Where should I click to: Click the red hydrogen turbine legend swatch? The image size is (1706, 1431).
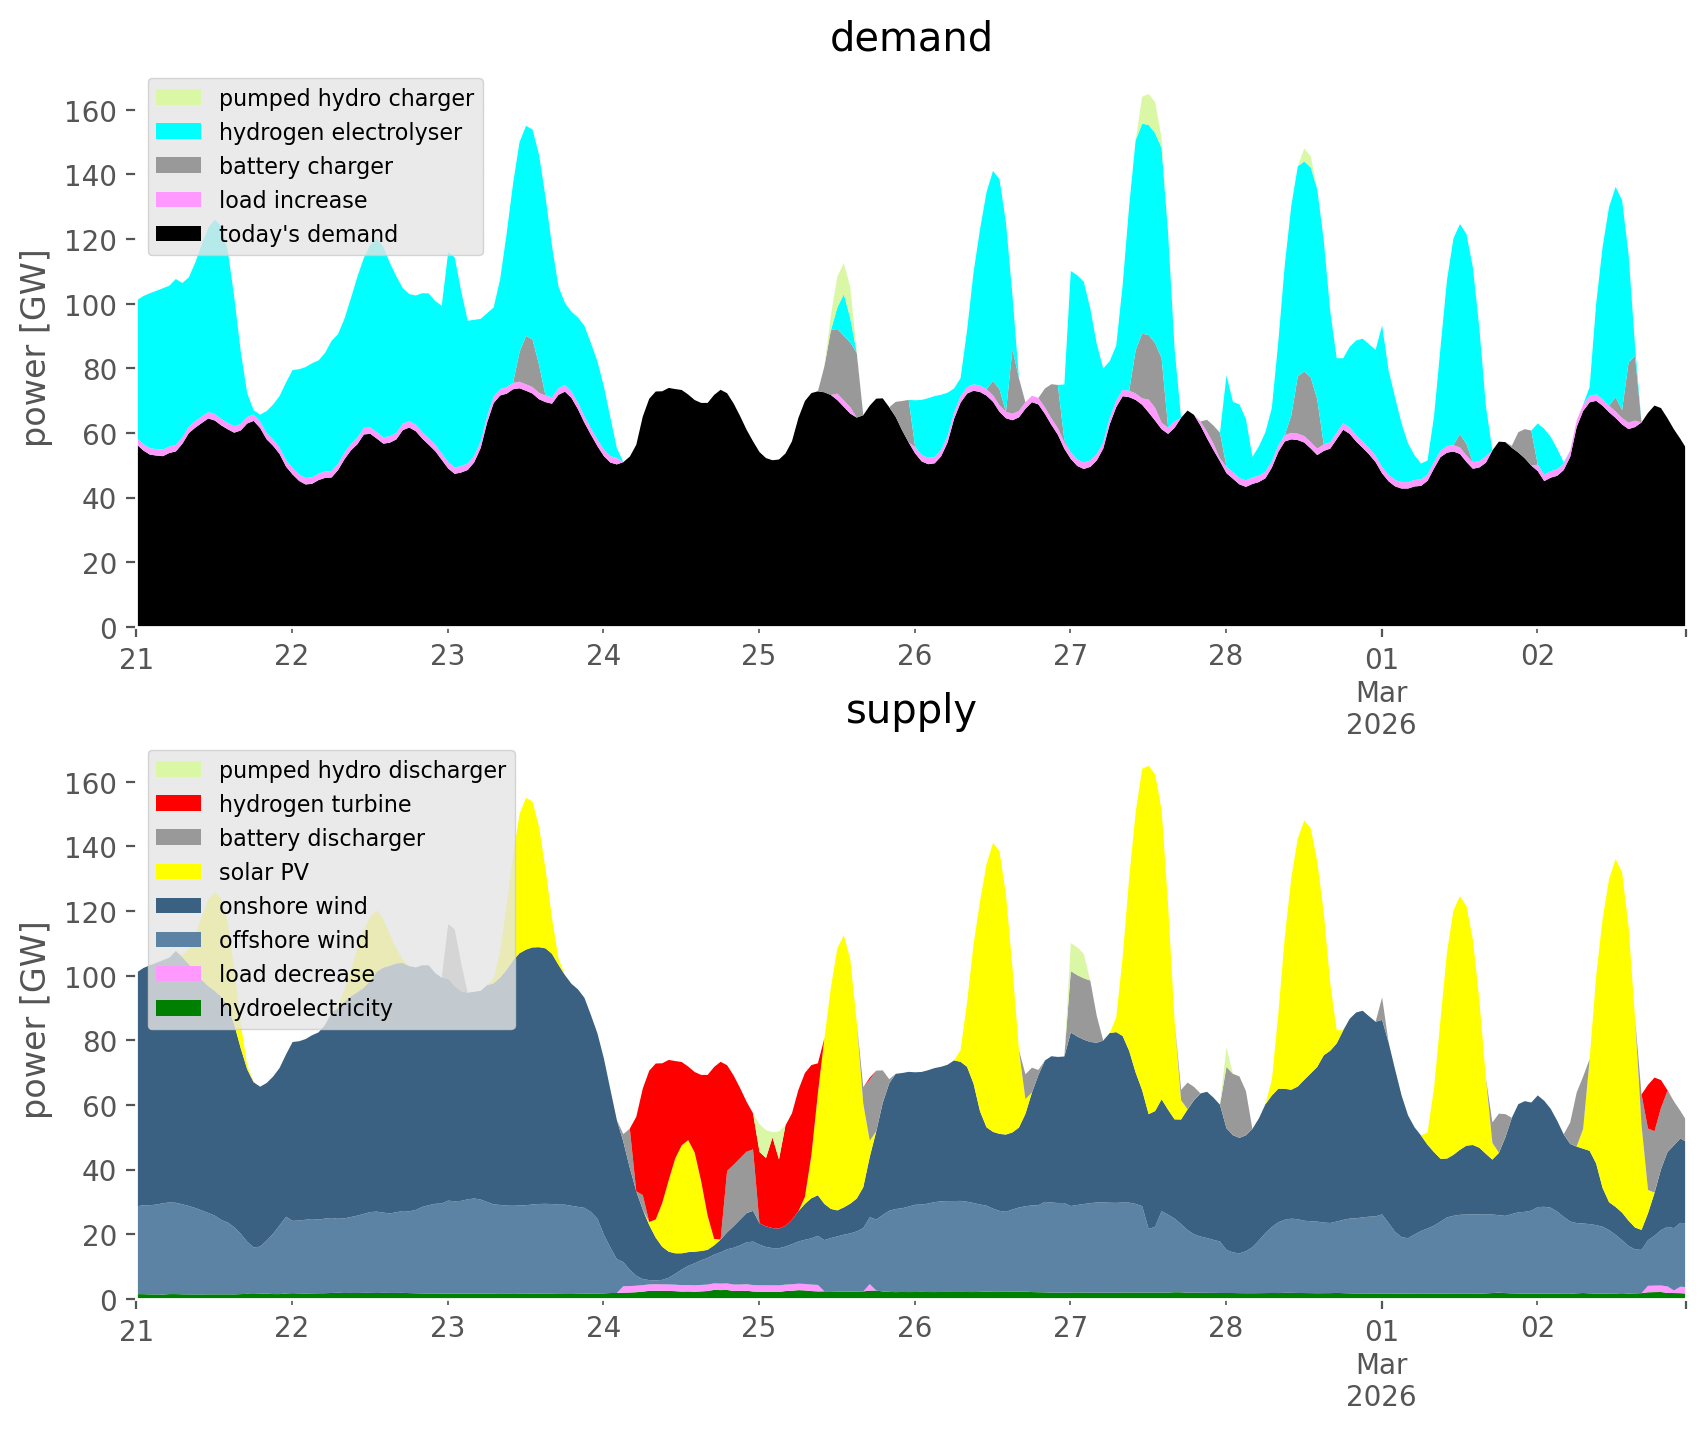click(179, 804)
